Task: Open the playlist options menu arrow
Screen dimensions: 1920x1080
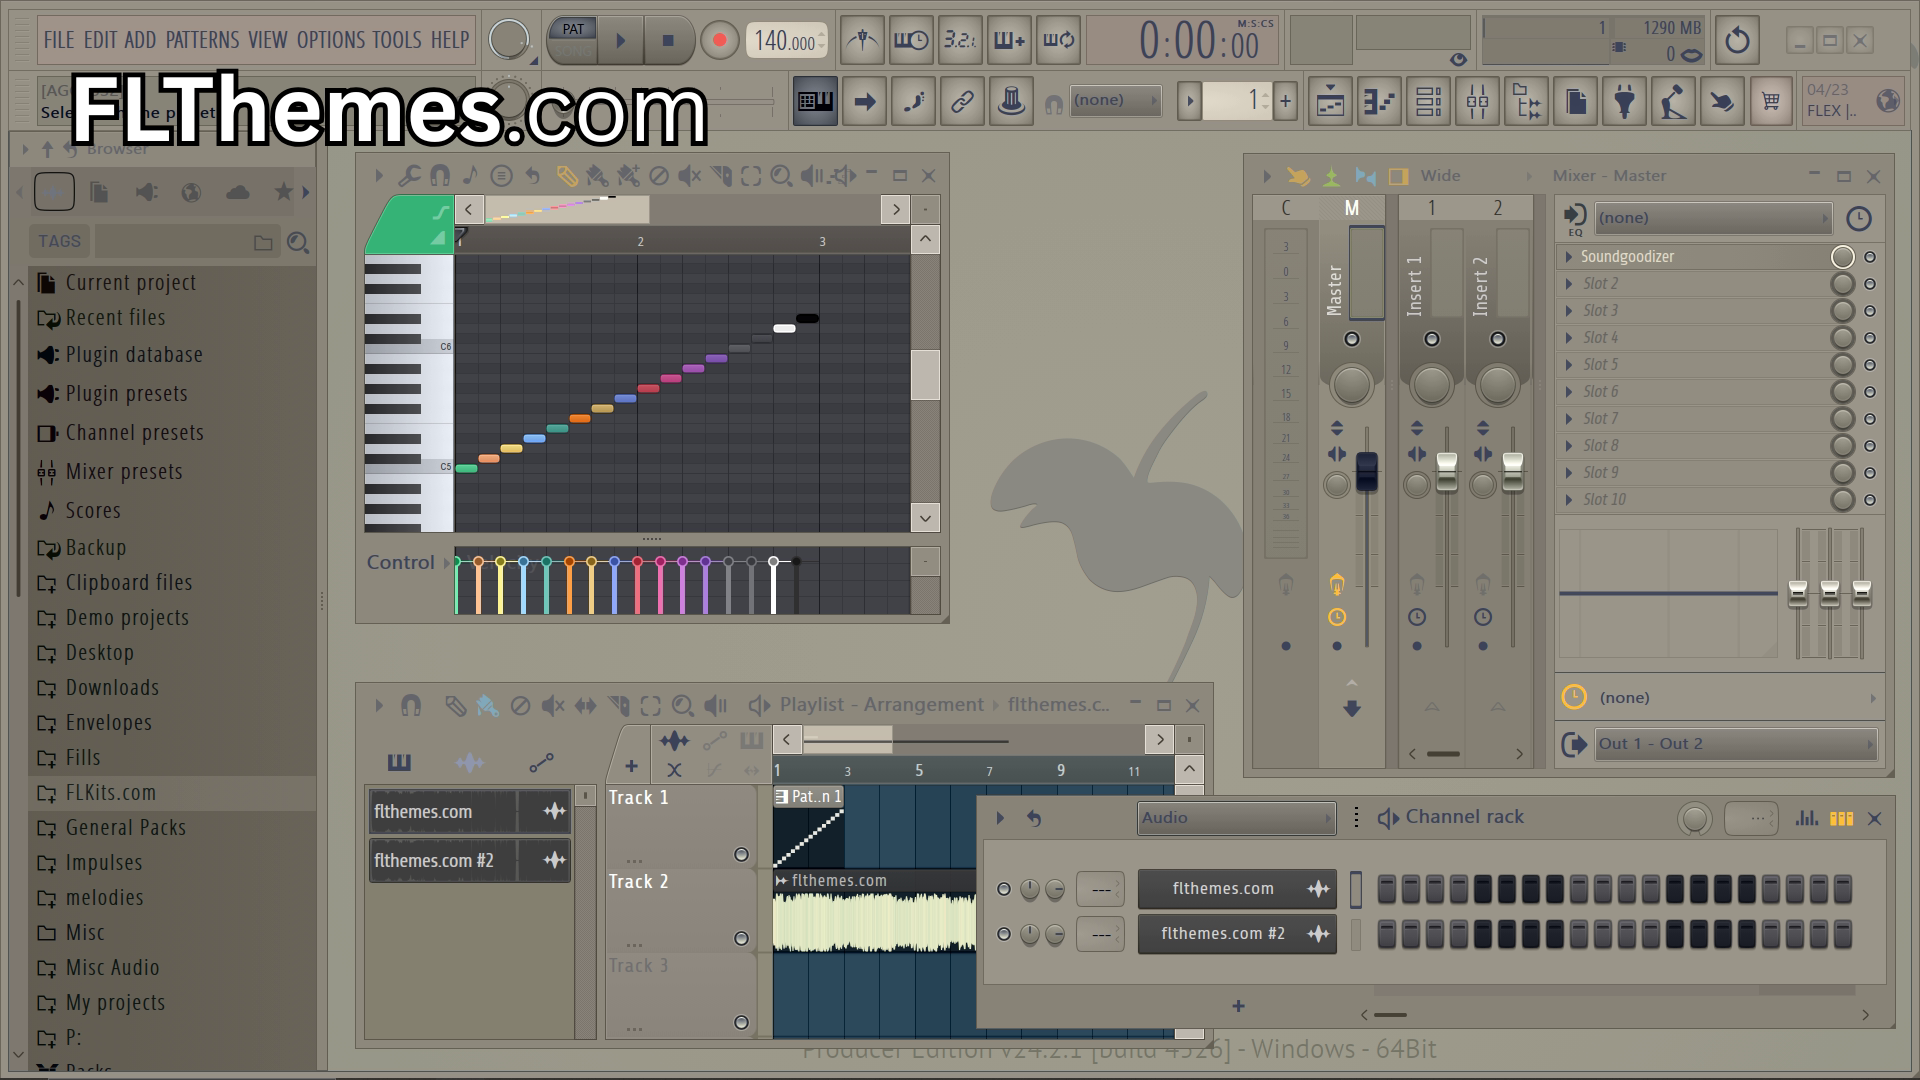Action: coord(379,706)
